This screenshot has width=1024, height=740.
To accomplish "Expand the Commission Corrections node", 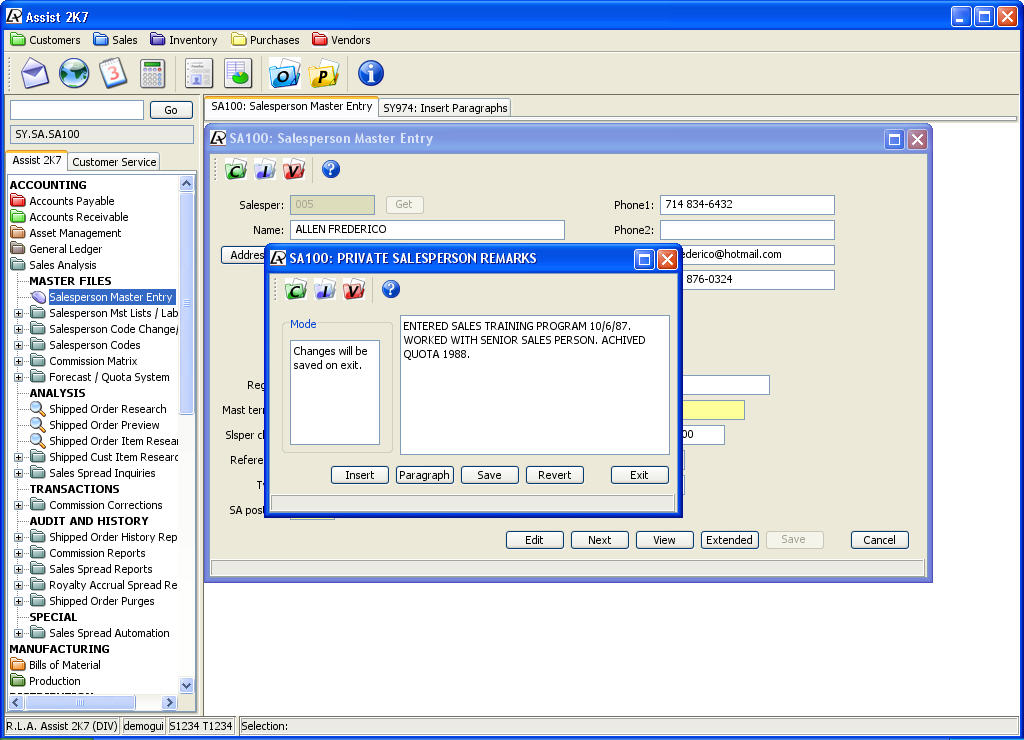I will [x=18, y=506].
